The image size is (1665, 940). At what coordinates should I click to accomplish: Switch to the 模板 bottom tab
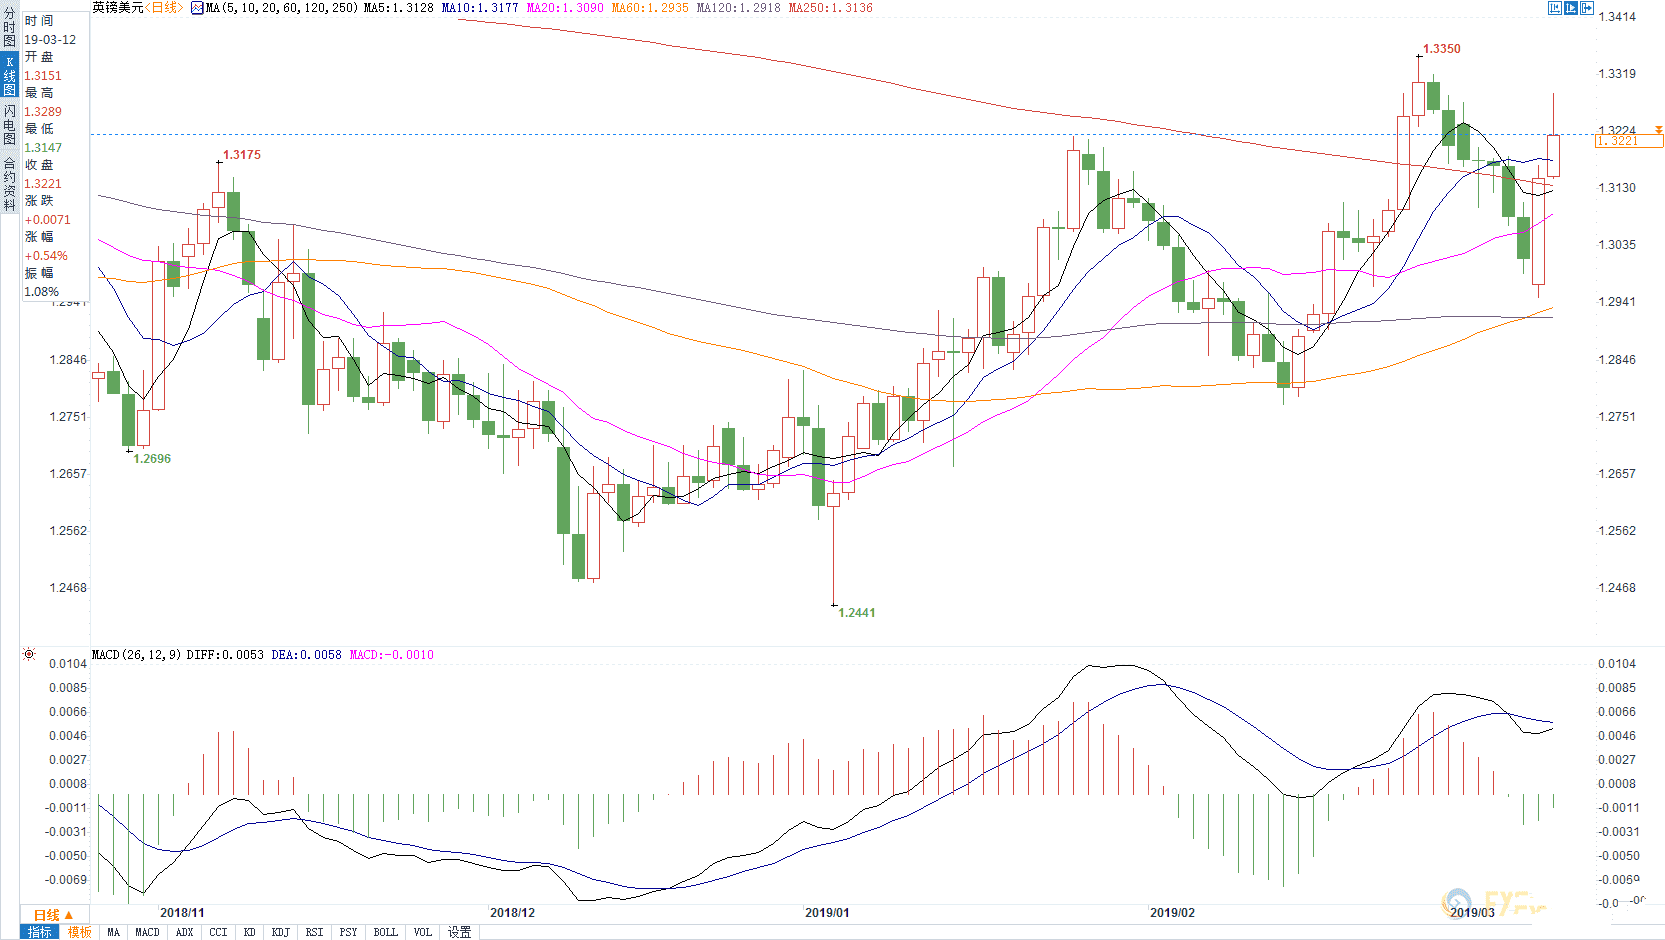coord(80,932)
